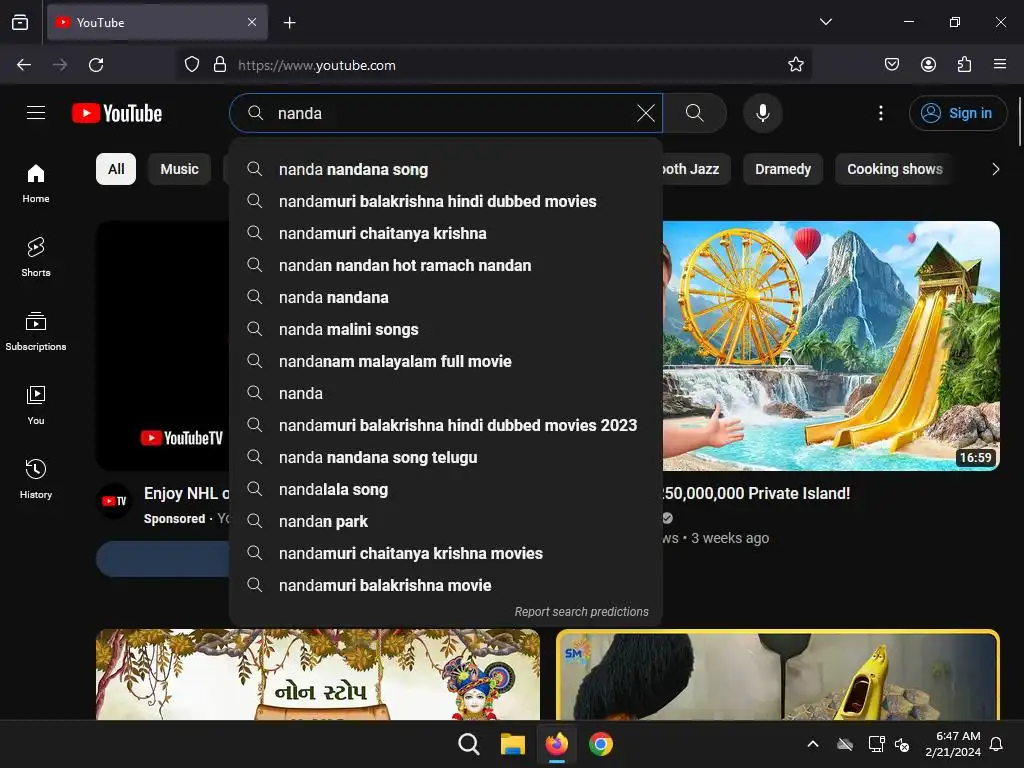The image size is (1024, 768).
Task: Click the page vertical scrollbar
Action: (x=1019, y=122)
